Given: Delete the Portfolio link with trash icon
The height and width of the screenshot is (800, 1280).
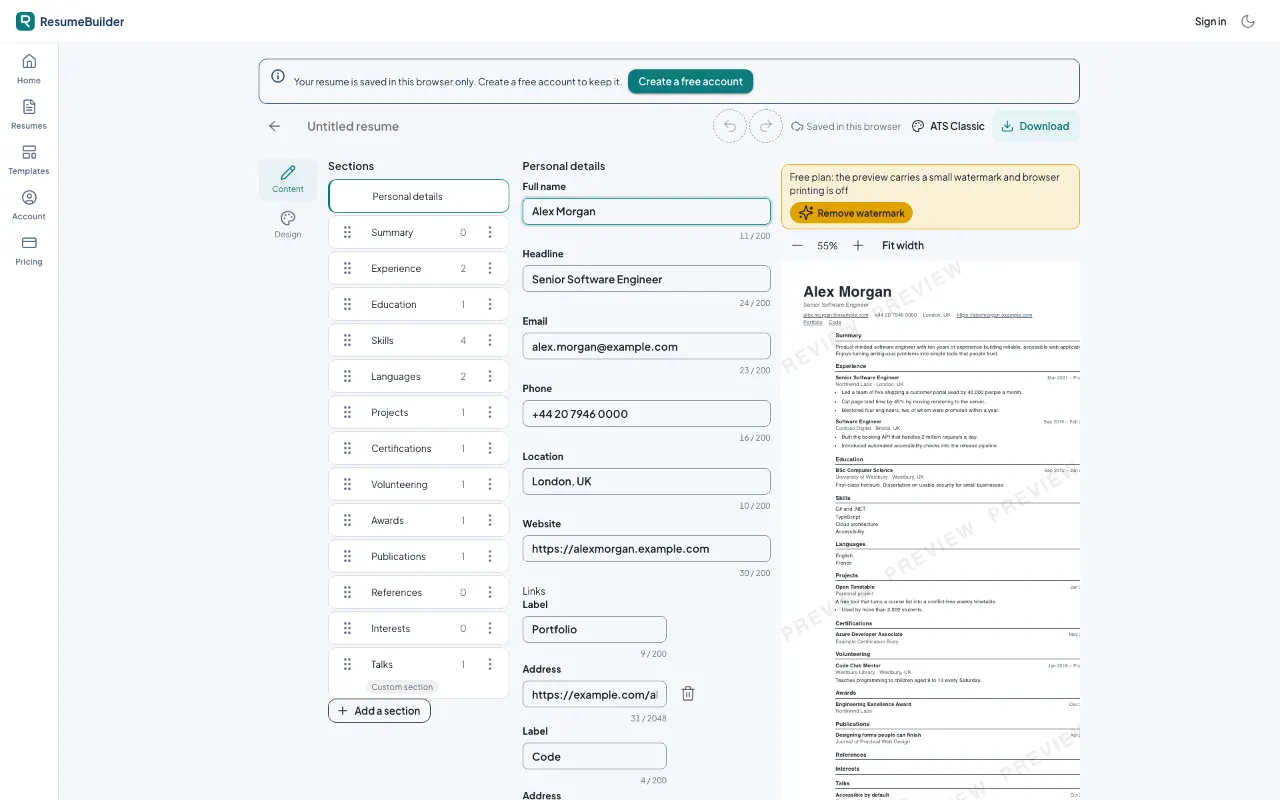Looking at the screenshot, I should (x=688, y=694).
